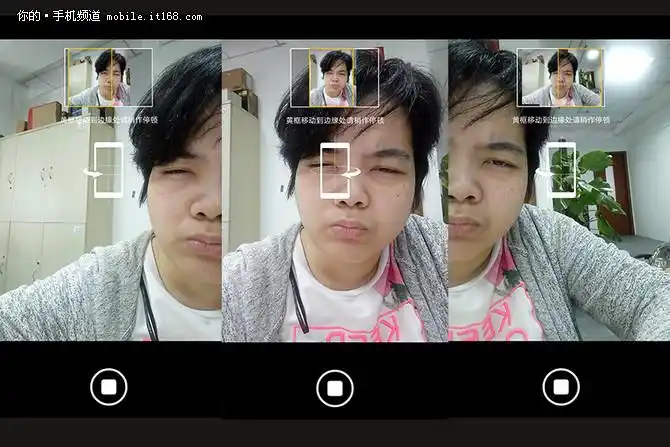Click the panorama preview thumbnail in middle panel
This screenshot has height=447, width=670.
click(x=335, y=78)
